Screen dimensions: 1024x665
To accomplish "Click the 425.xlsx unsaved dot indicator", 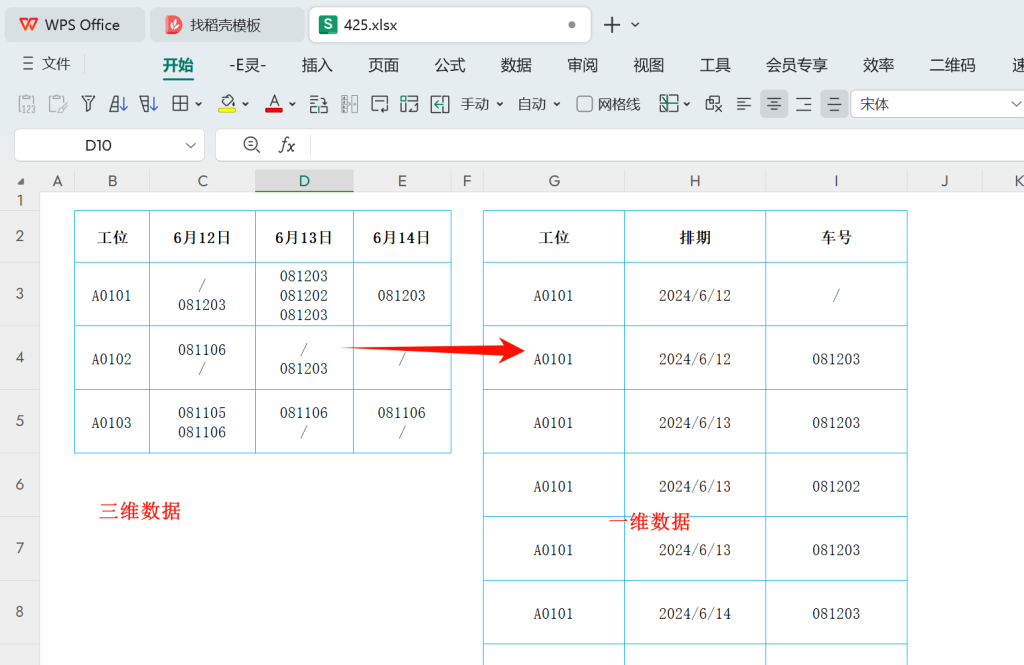I will coord(572,25).
